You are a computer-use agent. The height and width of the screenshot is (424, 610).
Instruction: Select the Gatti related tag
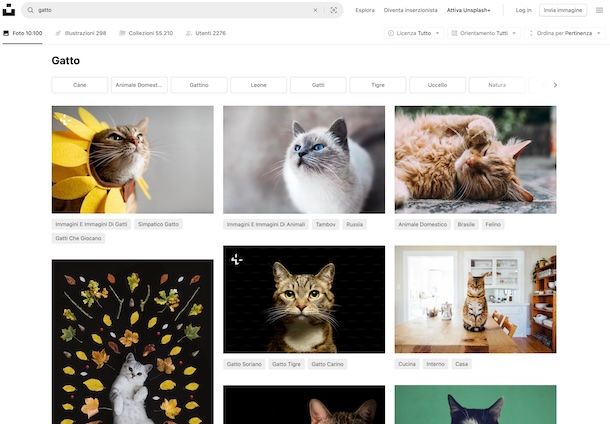click(318, 85)
